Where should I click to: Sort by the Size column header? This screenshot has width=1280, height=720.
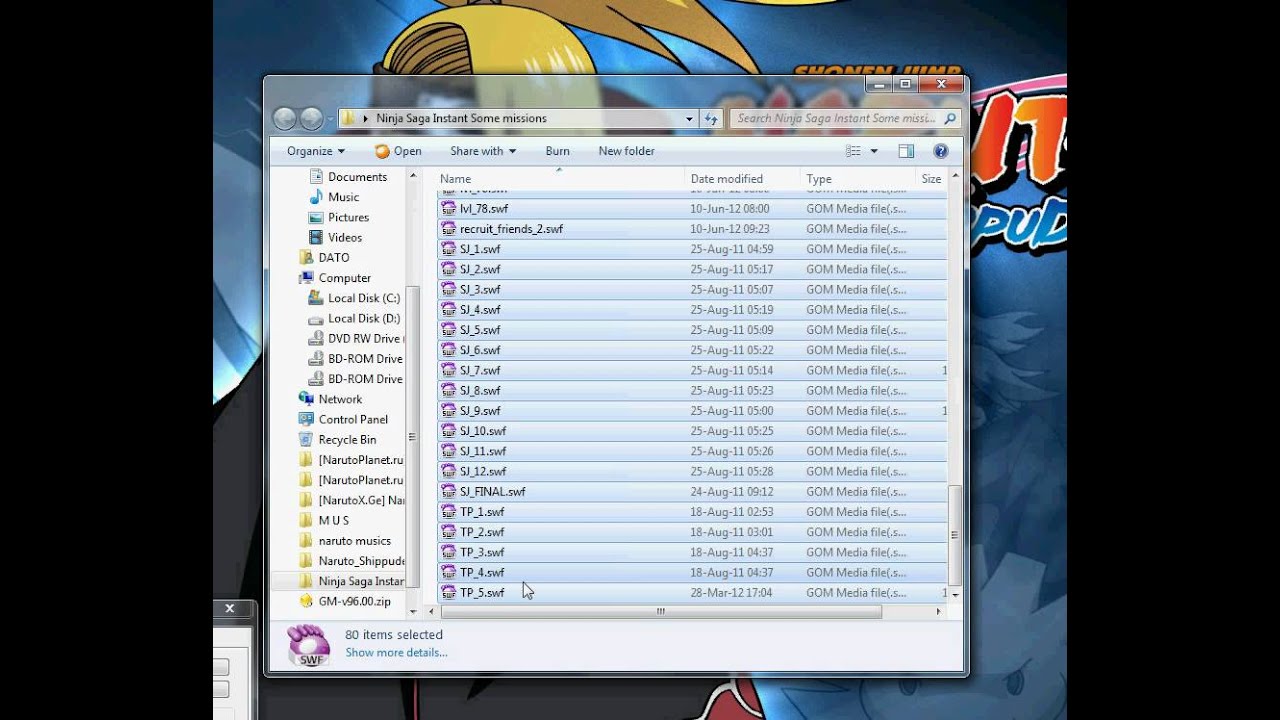click(x=931, y=179)
